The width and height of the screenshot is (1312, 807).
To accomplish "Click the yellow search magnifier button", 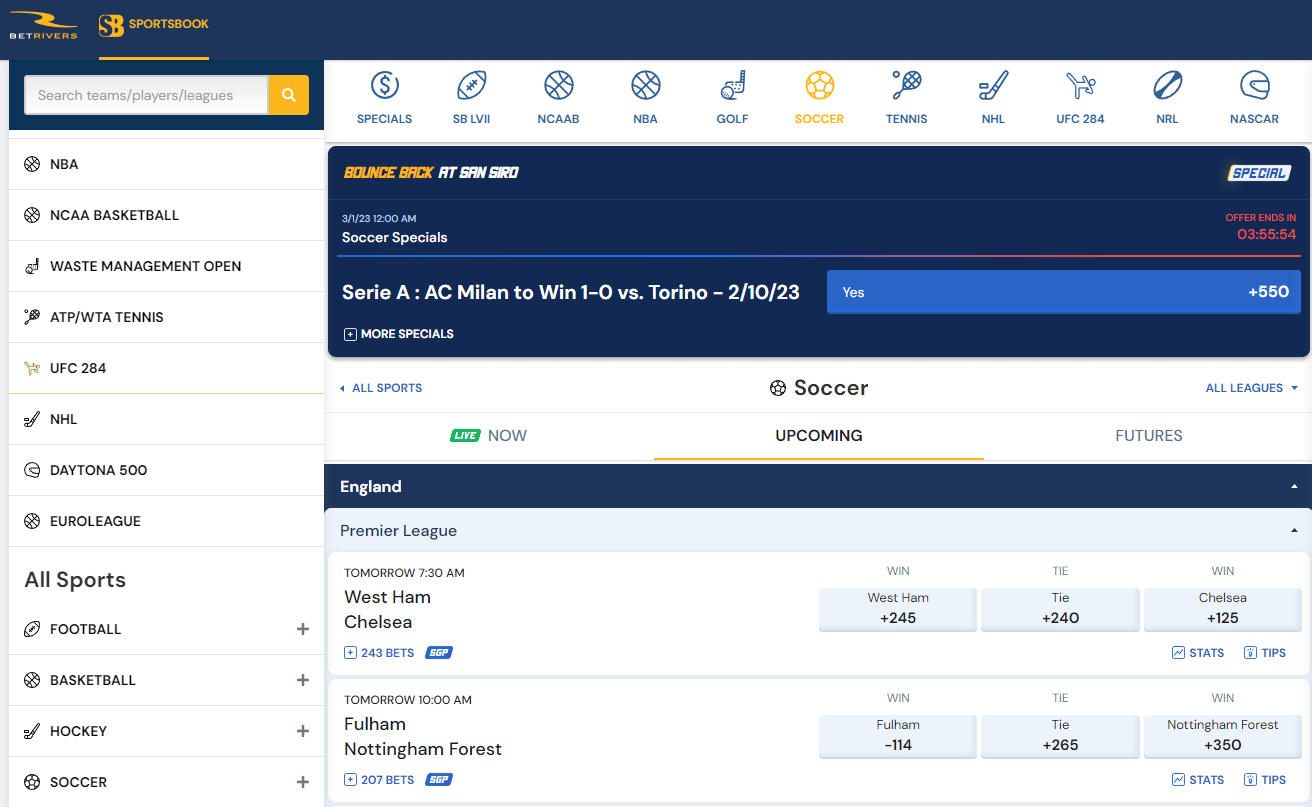I will (288, 95).
